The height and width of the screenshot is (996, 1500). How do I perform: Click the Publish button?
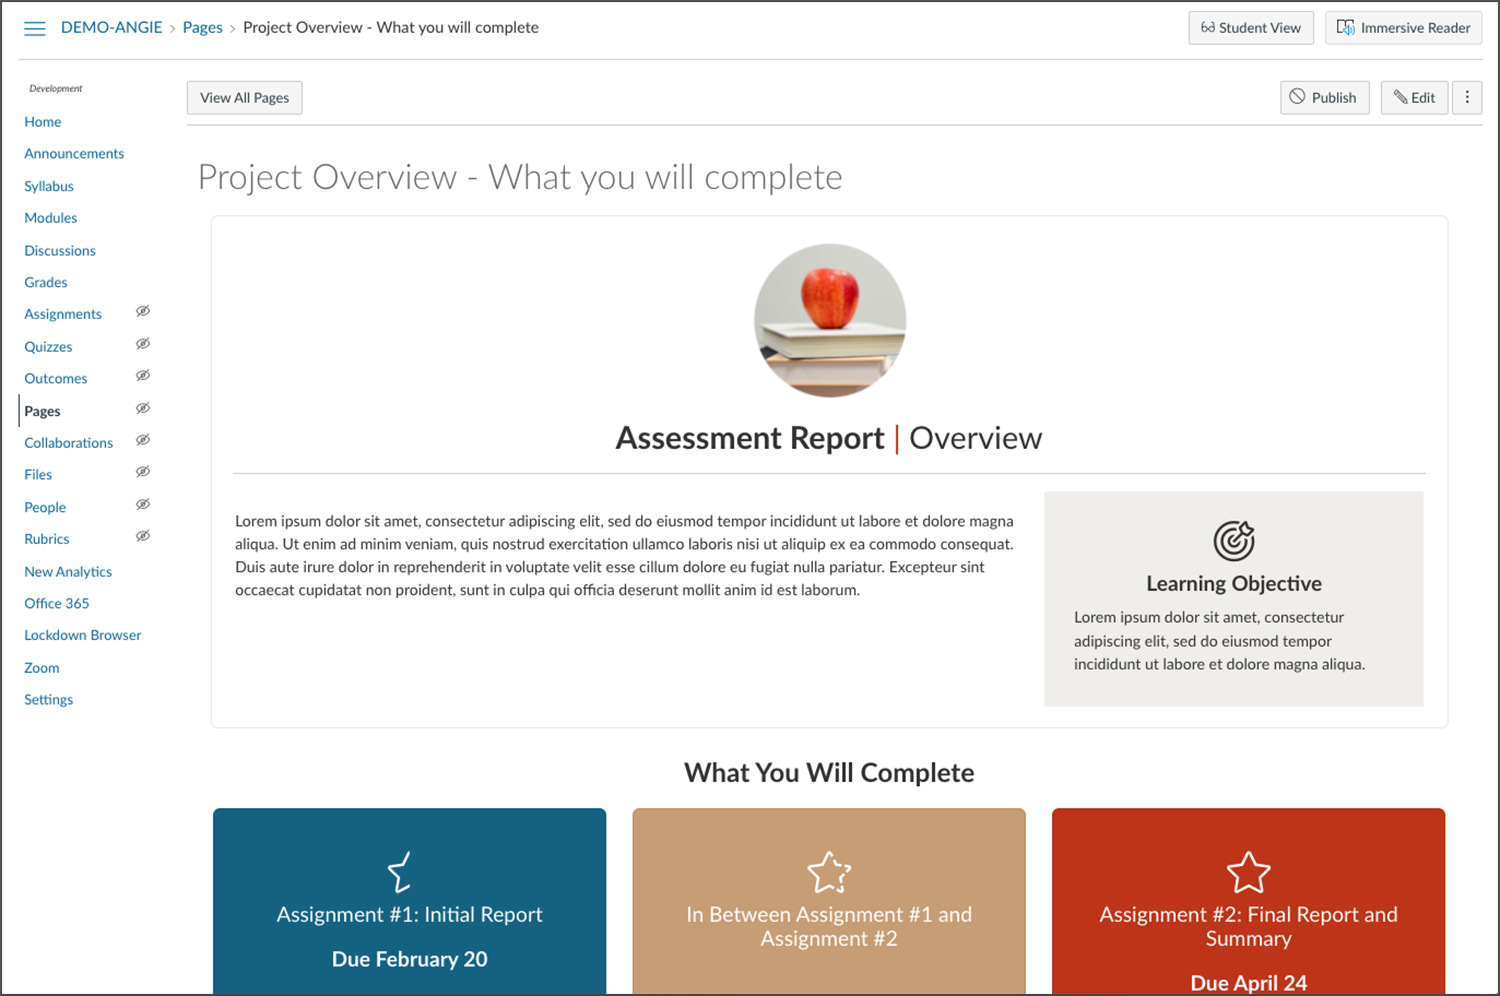point(1324,98)
